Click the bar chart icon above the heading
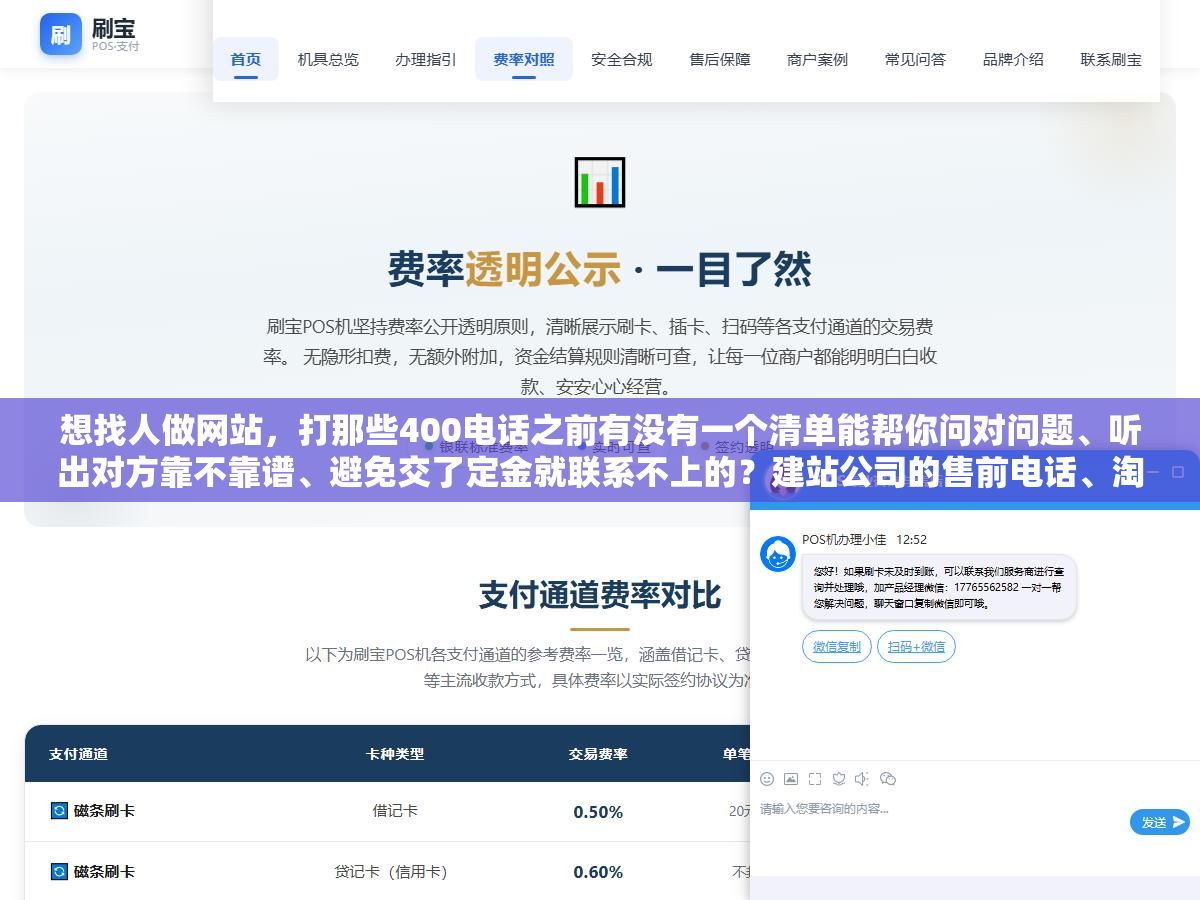The height and width of the screenshot is (900, 1200). 600,182
